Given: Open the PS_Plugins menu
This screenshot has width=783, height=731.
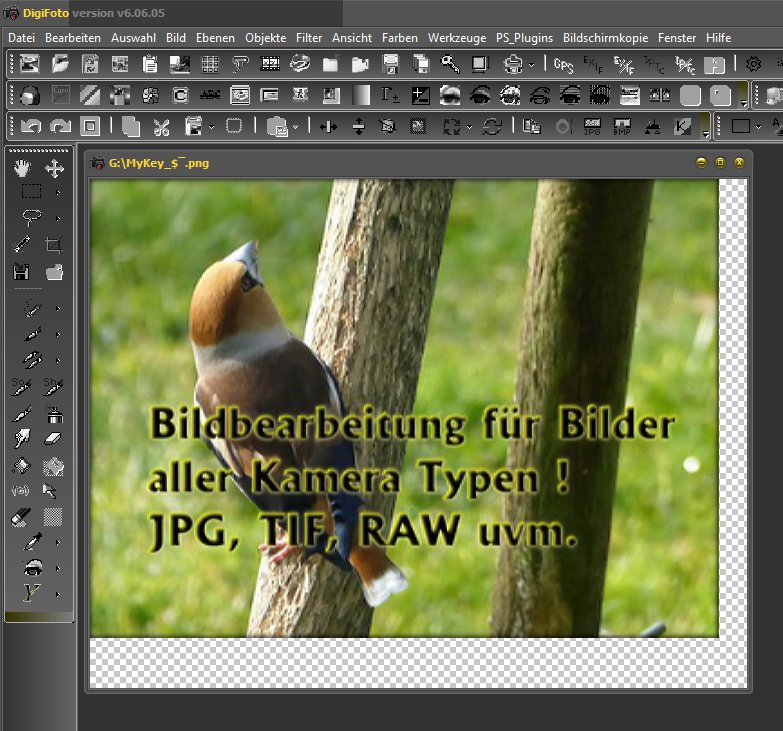Looking at the screenshot, I should click(x=524, y=38).
